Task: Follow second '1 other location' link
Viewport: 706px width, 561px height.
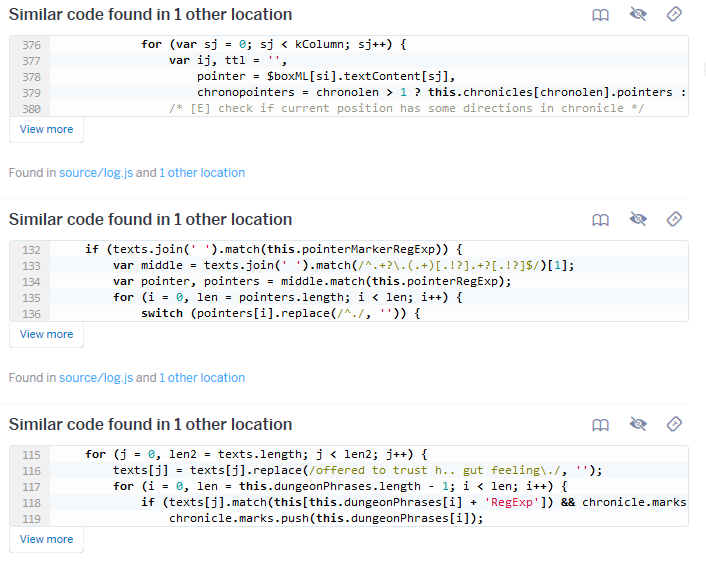Action: point(202,378)
